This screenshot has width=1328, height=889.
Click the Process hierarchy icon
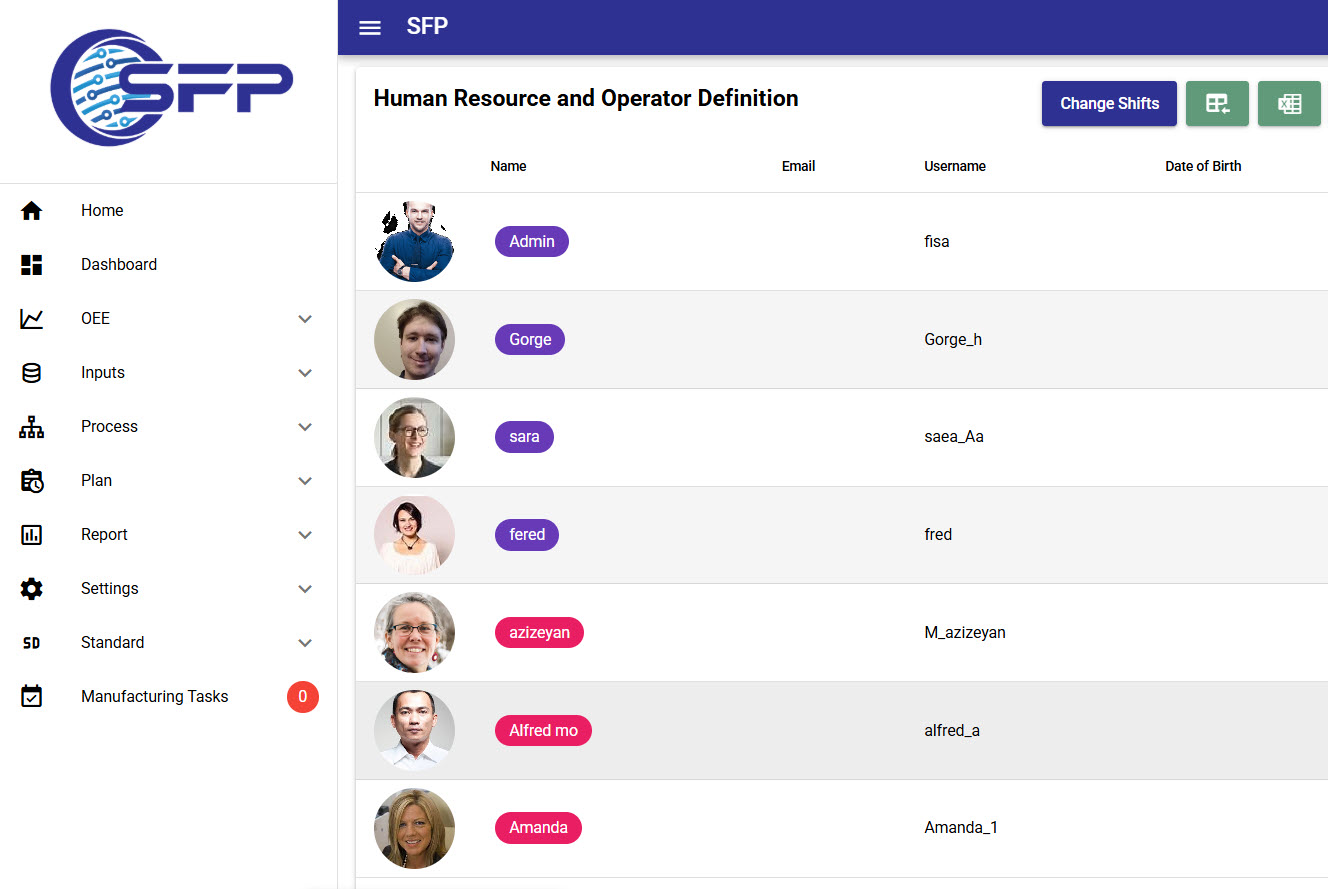32,426
